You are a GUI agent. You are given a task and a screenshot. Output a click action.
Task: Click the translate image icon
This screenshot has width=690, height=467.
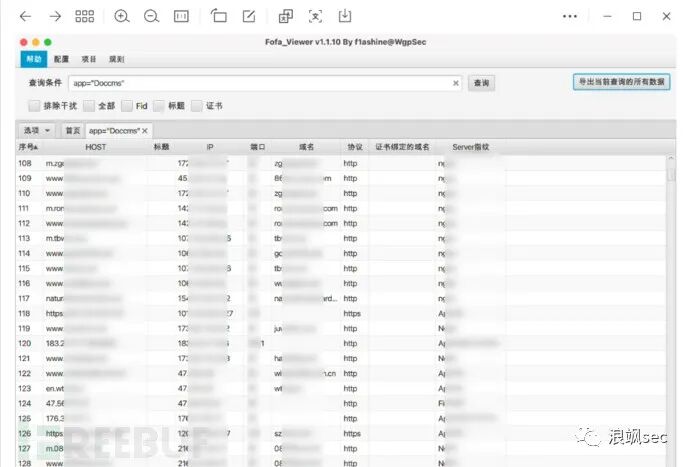click(x=286, y=16)
